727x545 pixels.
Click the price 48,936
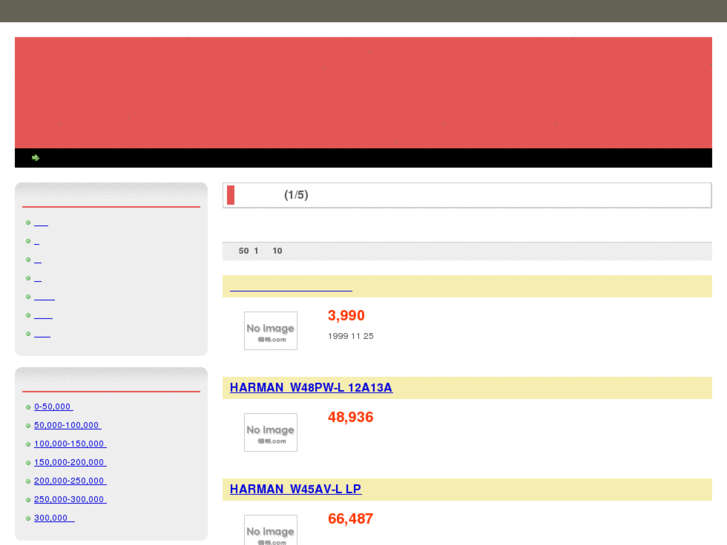[x=351, y=417]
